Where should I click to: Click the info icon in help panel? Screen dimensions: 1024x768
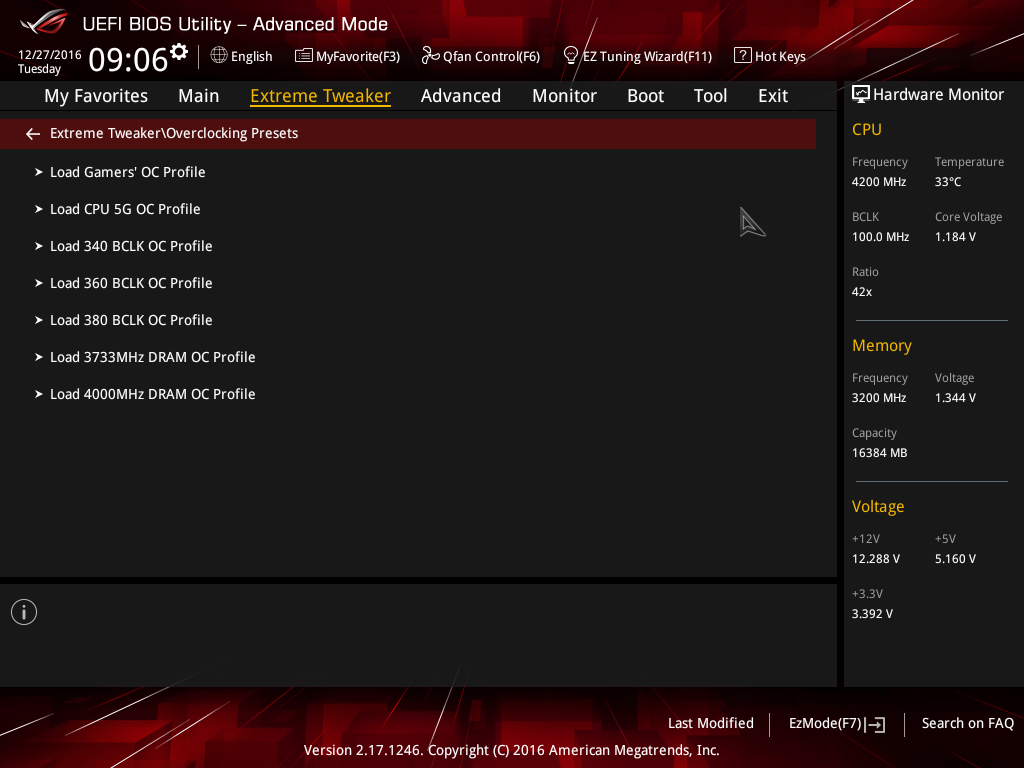pyautogui.click(x=24, y=612)
